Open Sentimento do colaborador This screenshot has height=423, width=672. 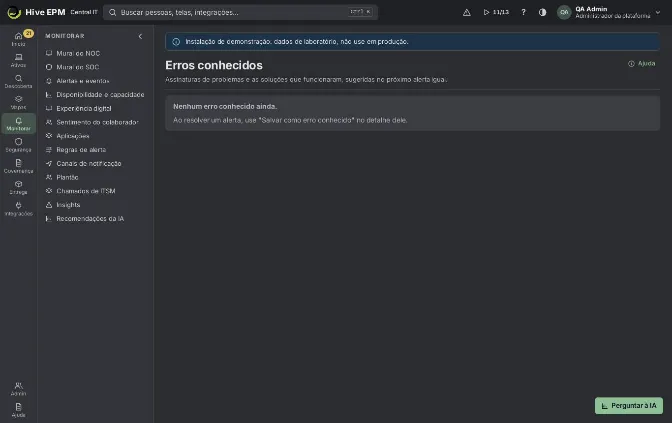coord(95,122)
